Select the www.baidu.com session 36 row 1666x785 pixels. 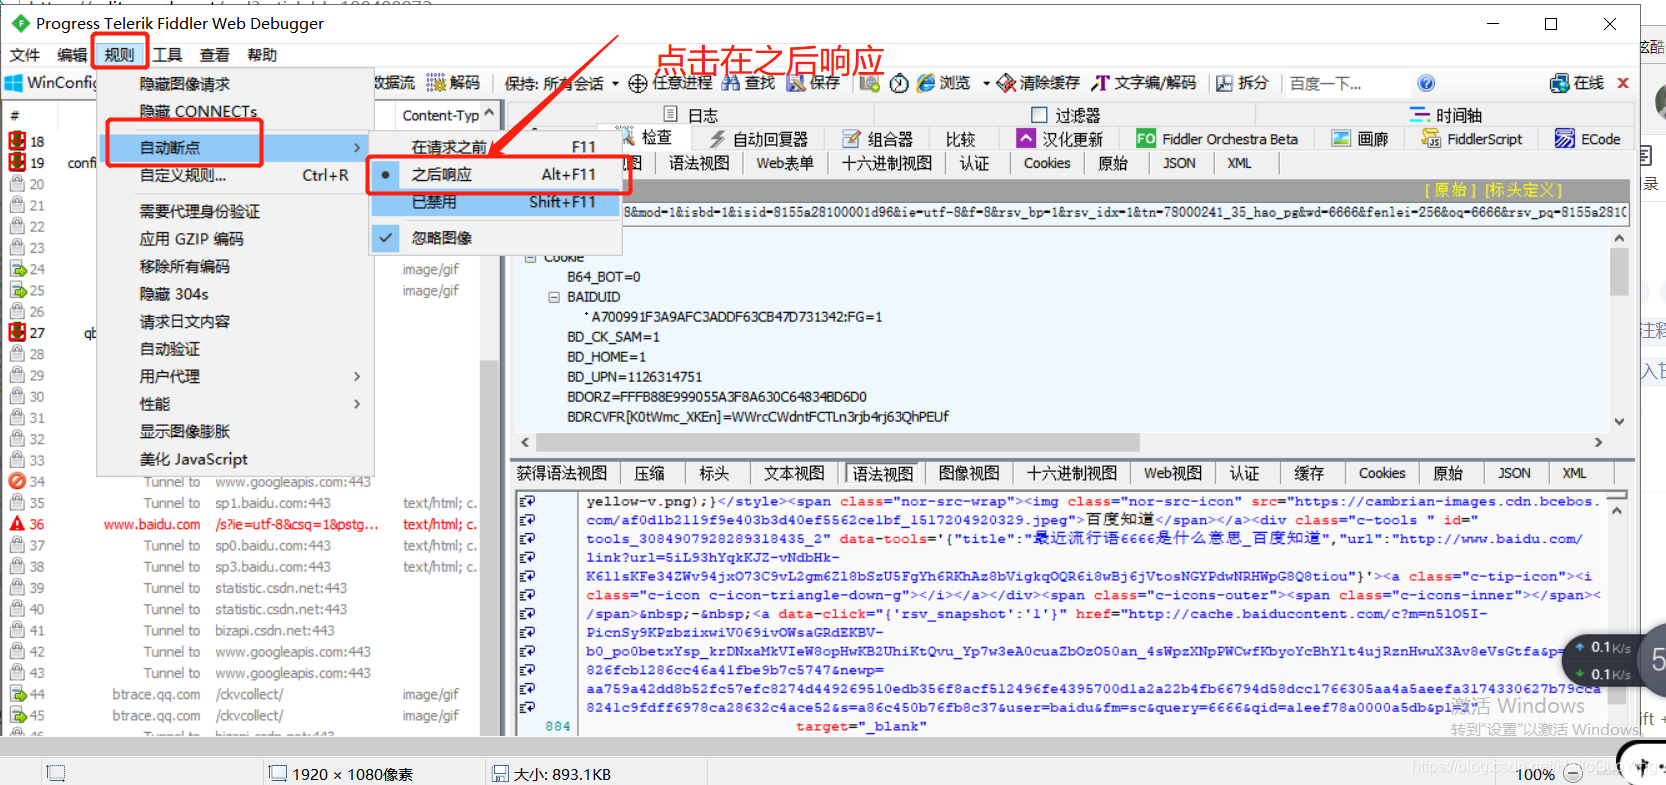240,524
